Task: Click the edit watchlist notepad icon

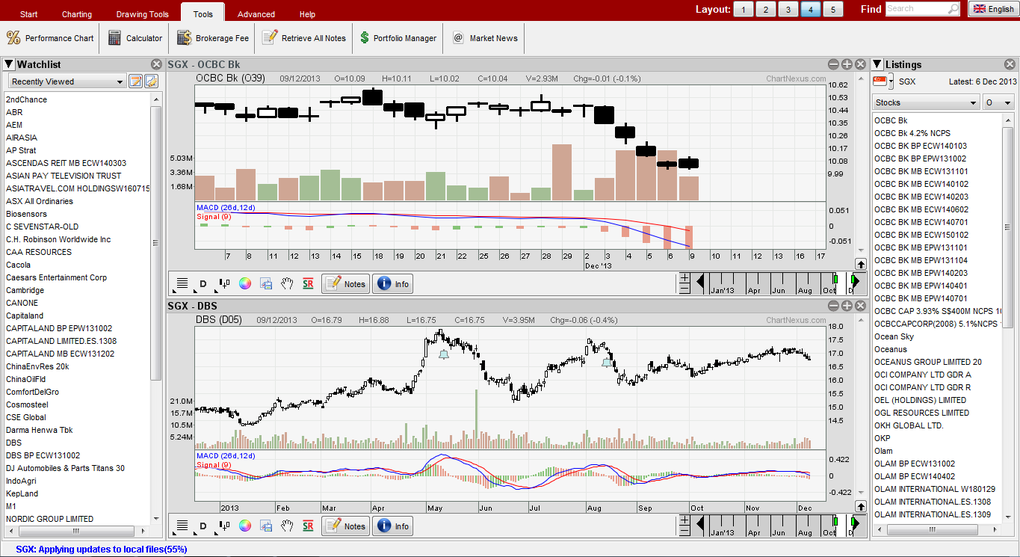Action: (135, 81)
